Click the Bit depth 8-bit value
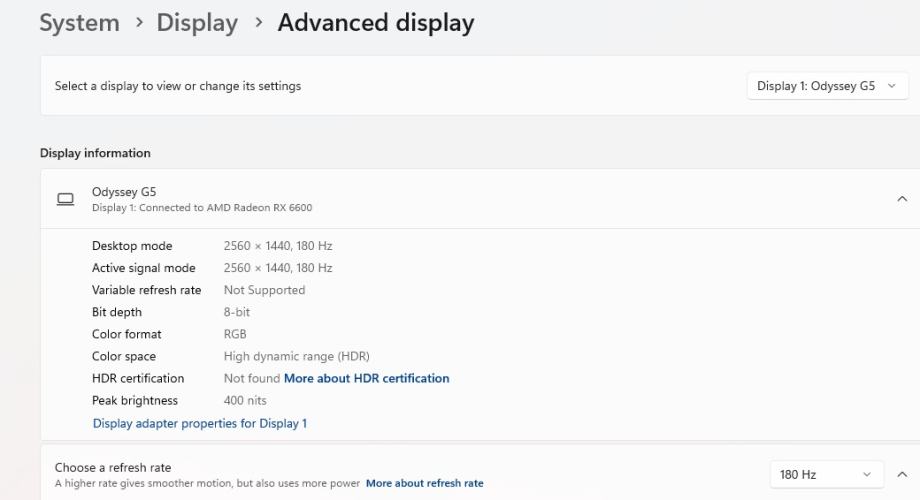 tap(237, 312)
